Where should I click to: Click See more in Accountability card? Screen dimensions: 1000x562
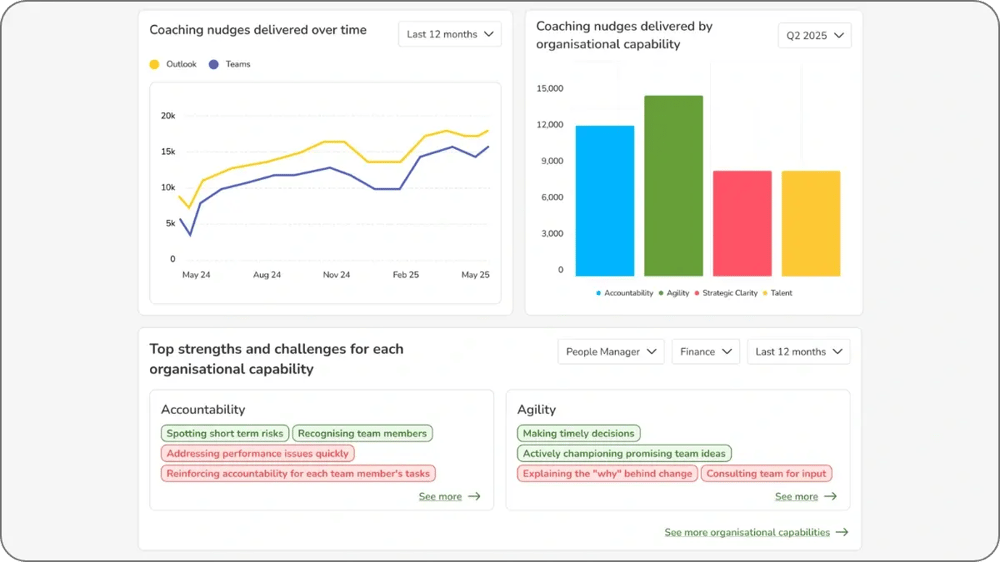[x=449, y=496]
